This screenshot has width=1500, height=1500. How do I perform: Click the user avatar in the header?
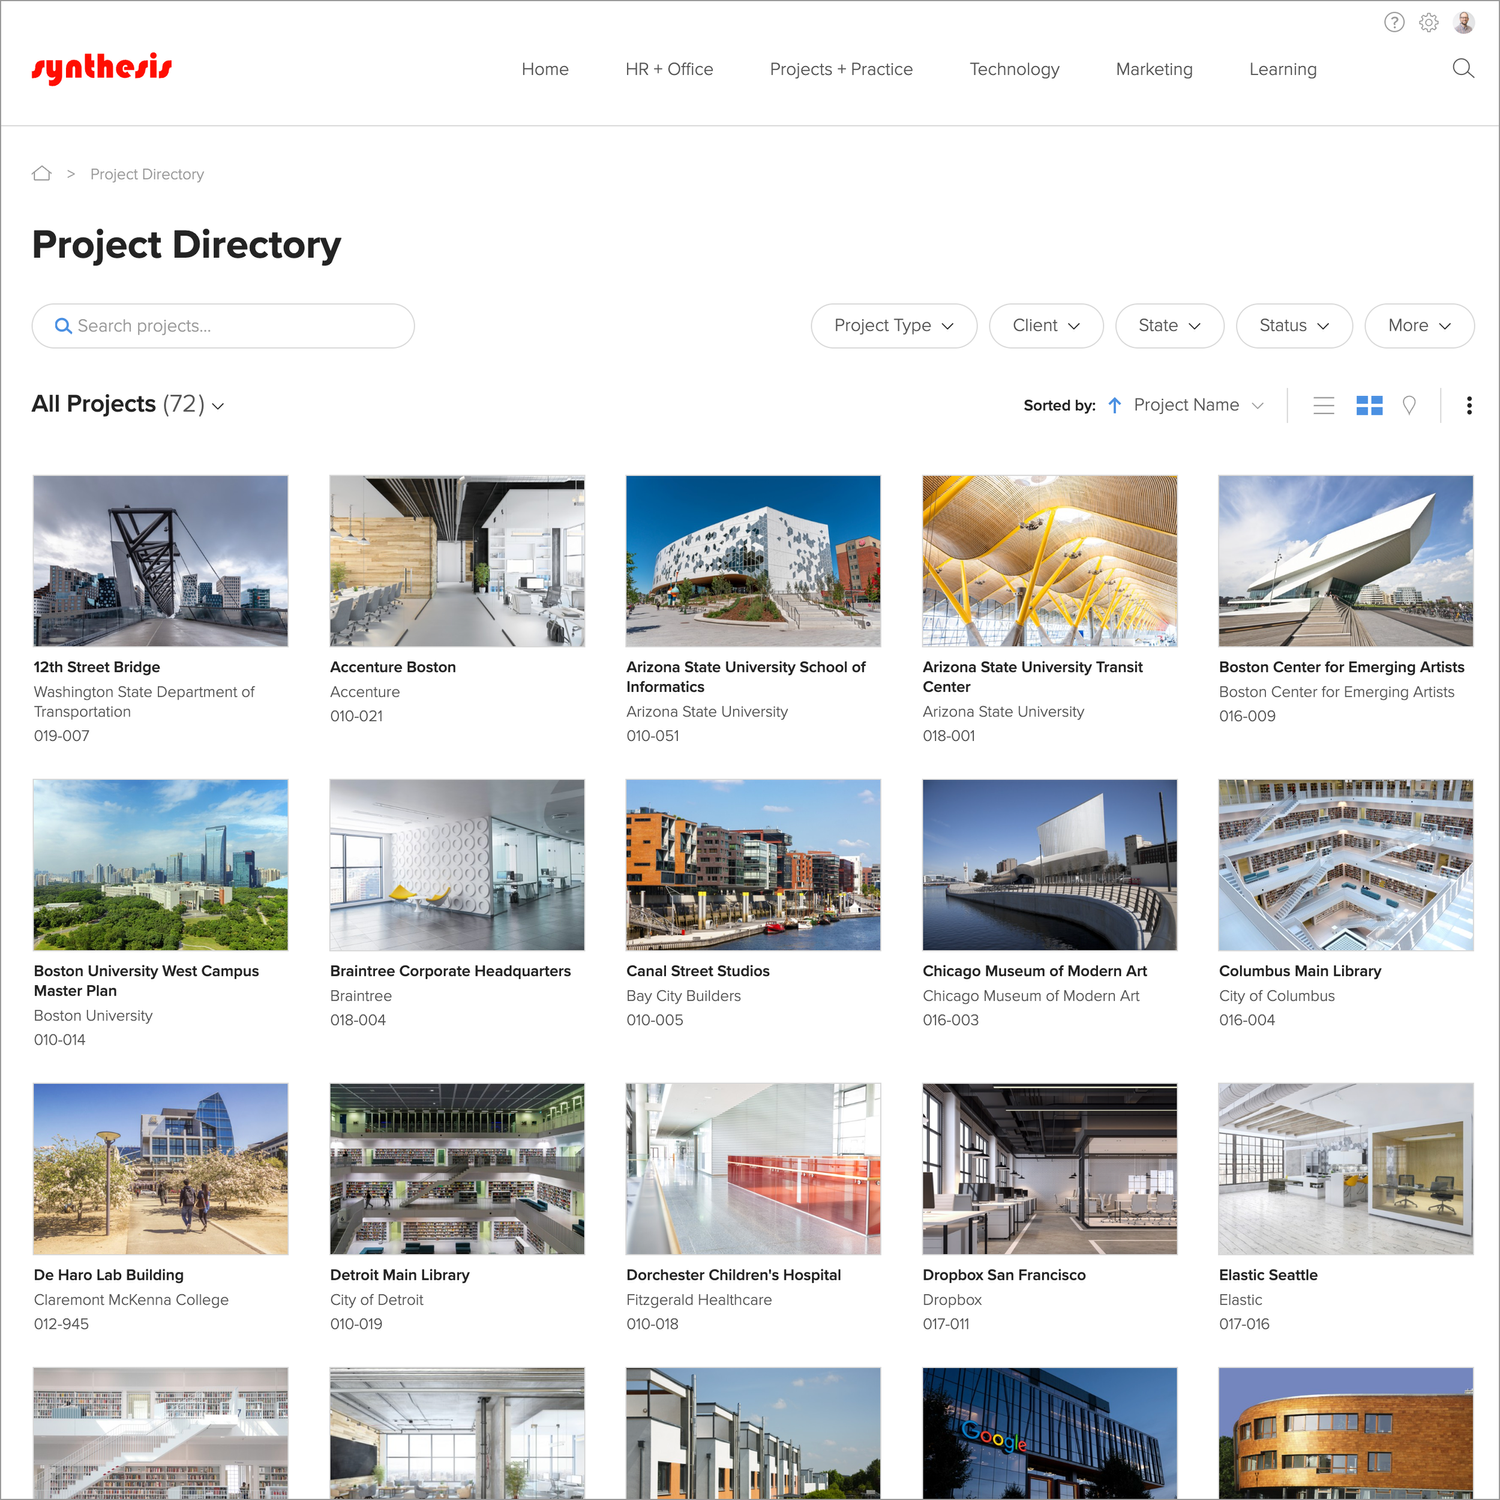point(1463,22)
